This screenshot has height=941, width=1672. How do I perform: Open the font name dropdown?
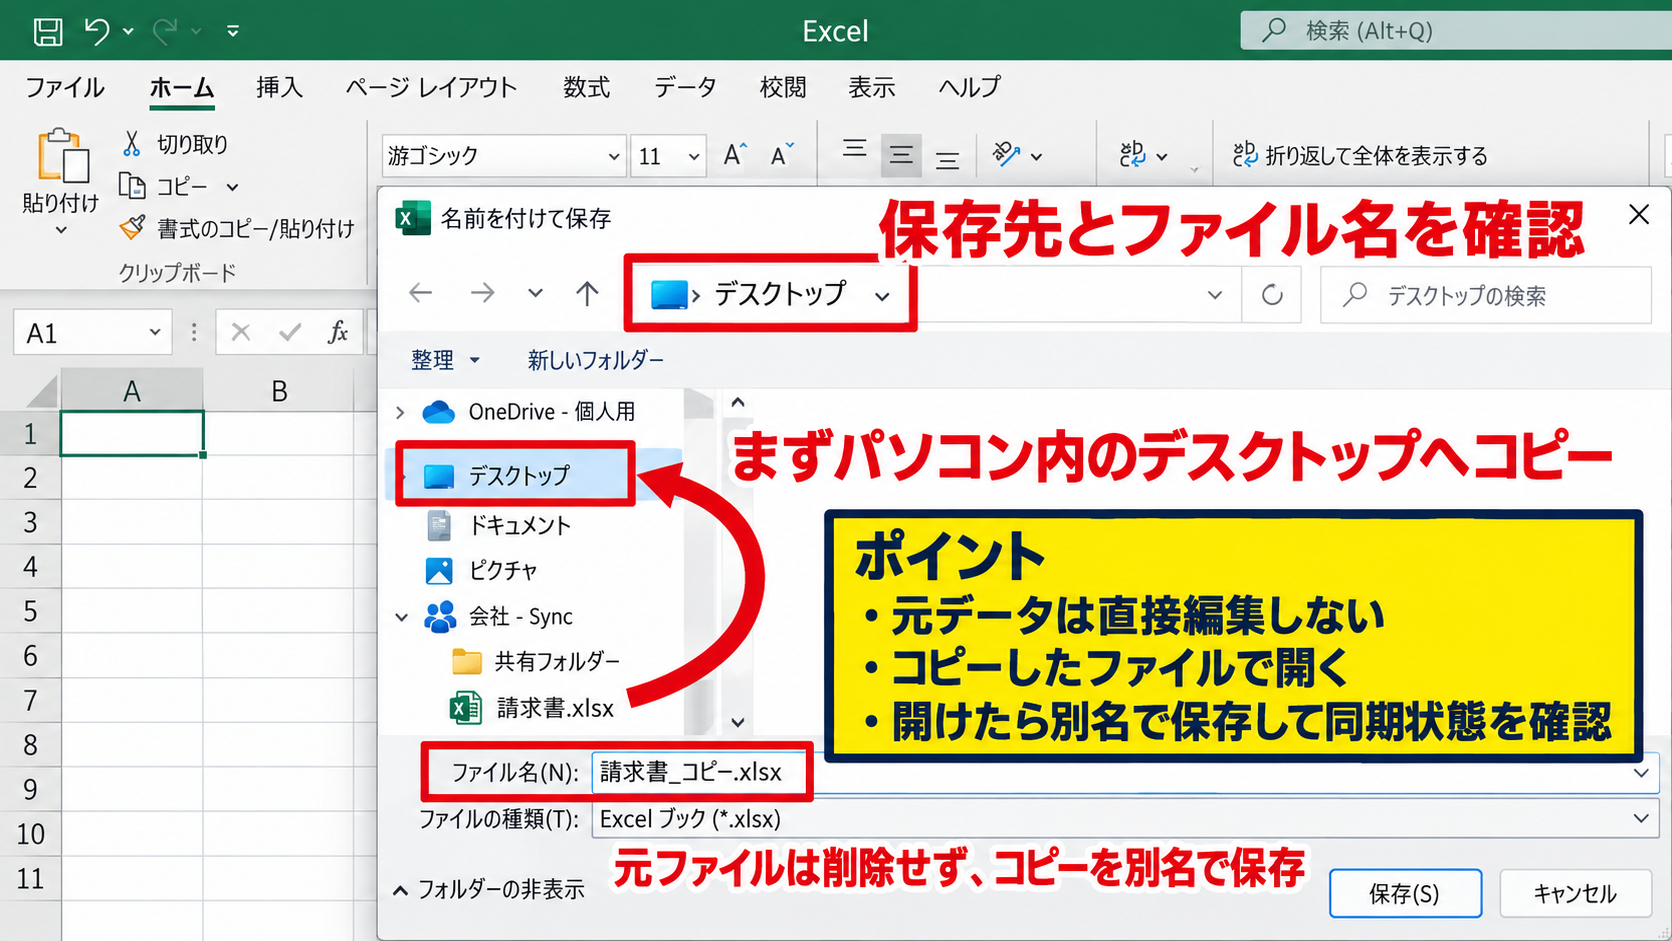613,157
